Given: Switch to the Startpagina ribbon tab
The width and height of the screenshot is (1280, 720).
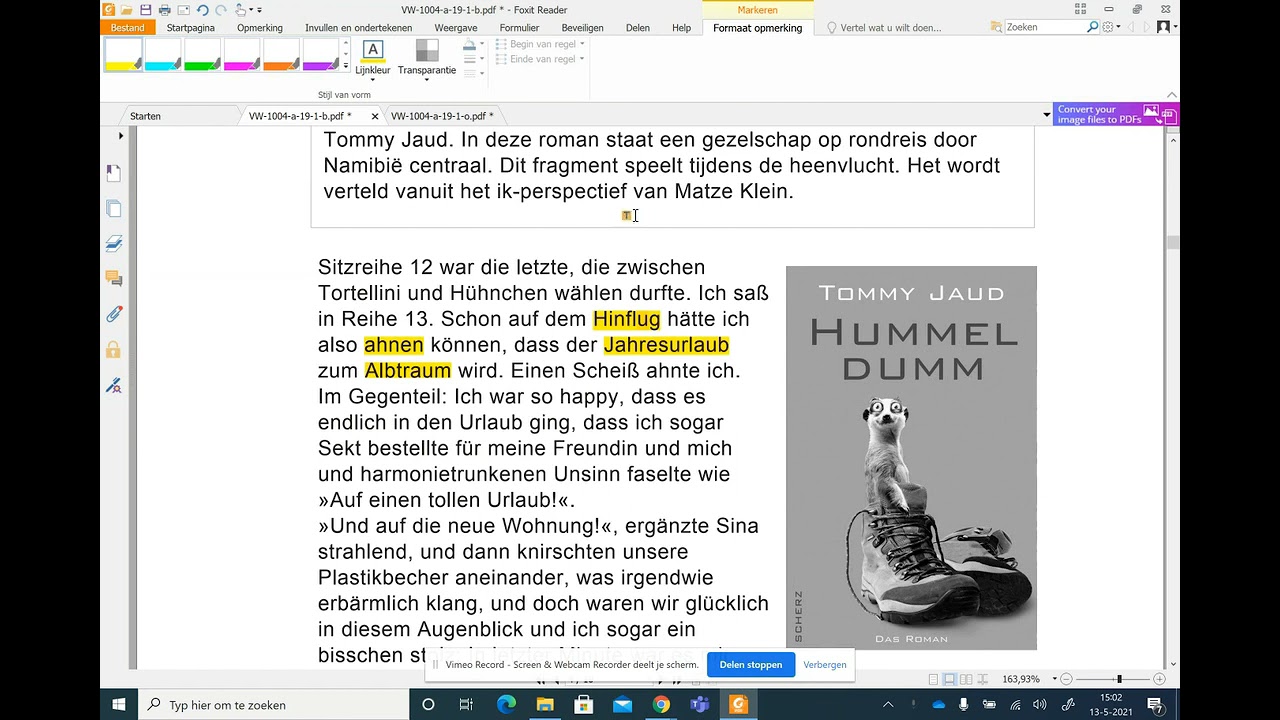Looking at the screenshot, I should click(191, 28).
